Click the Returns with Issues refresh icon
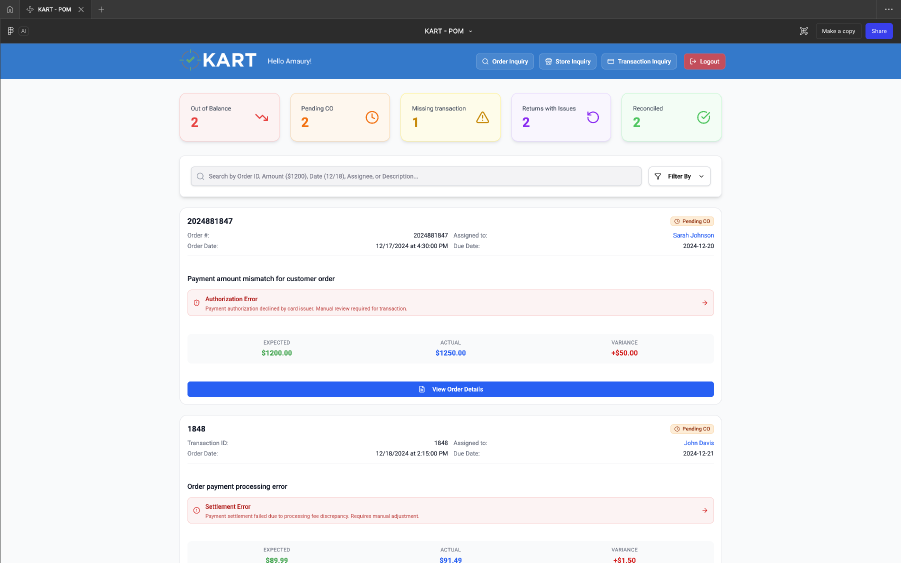 [x=593, y=117]
